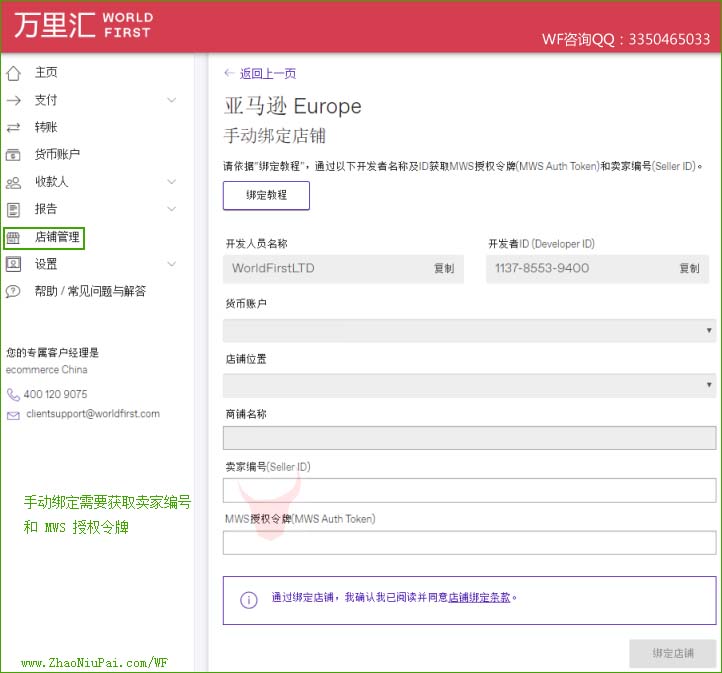Open the 店铺位置 dropdown
Viewport: 722px width, 673px height.
[469, 385]
